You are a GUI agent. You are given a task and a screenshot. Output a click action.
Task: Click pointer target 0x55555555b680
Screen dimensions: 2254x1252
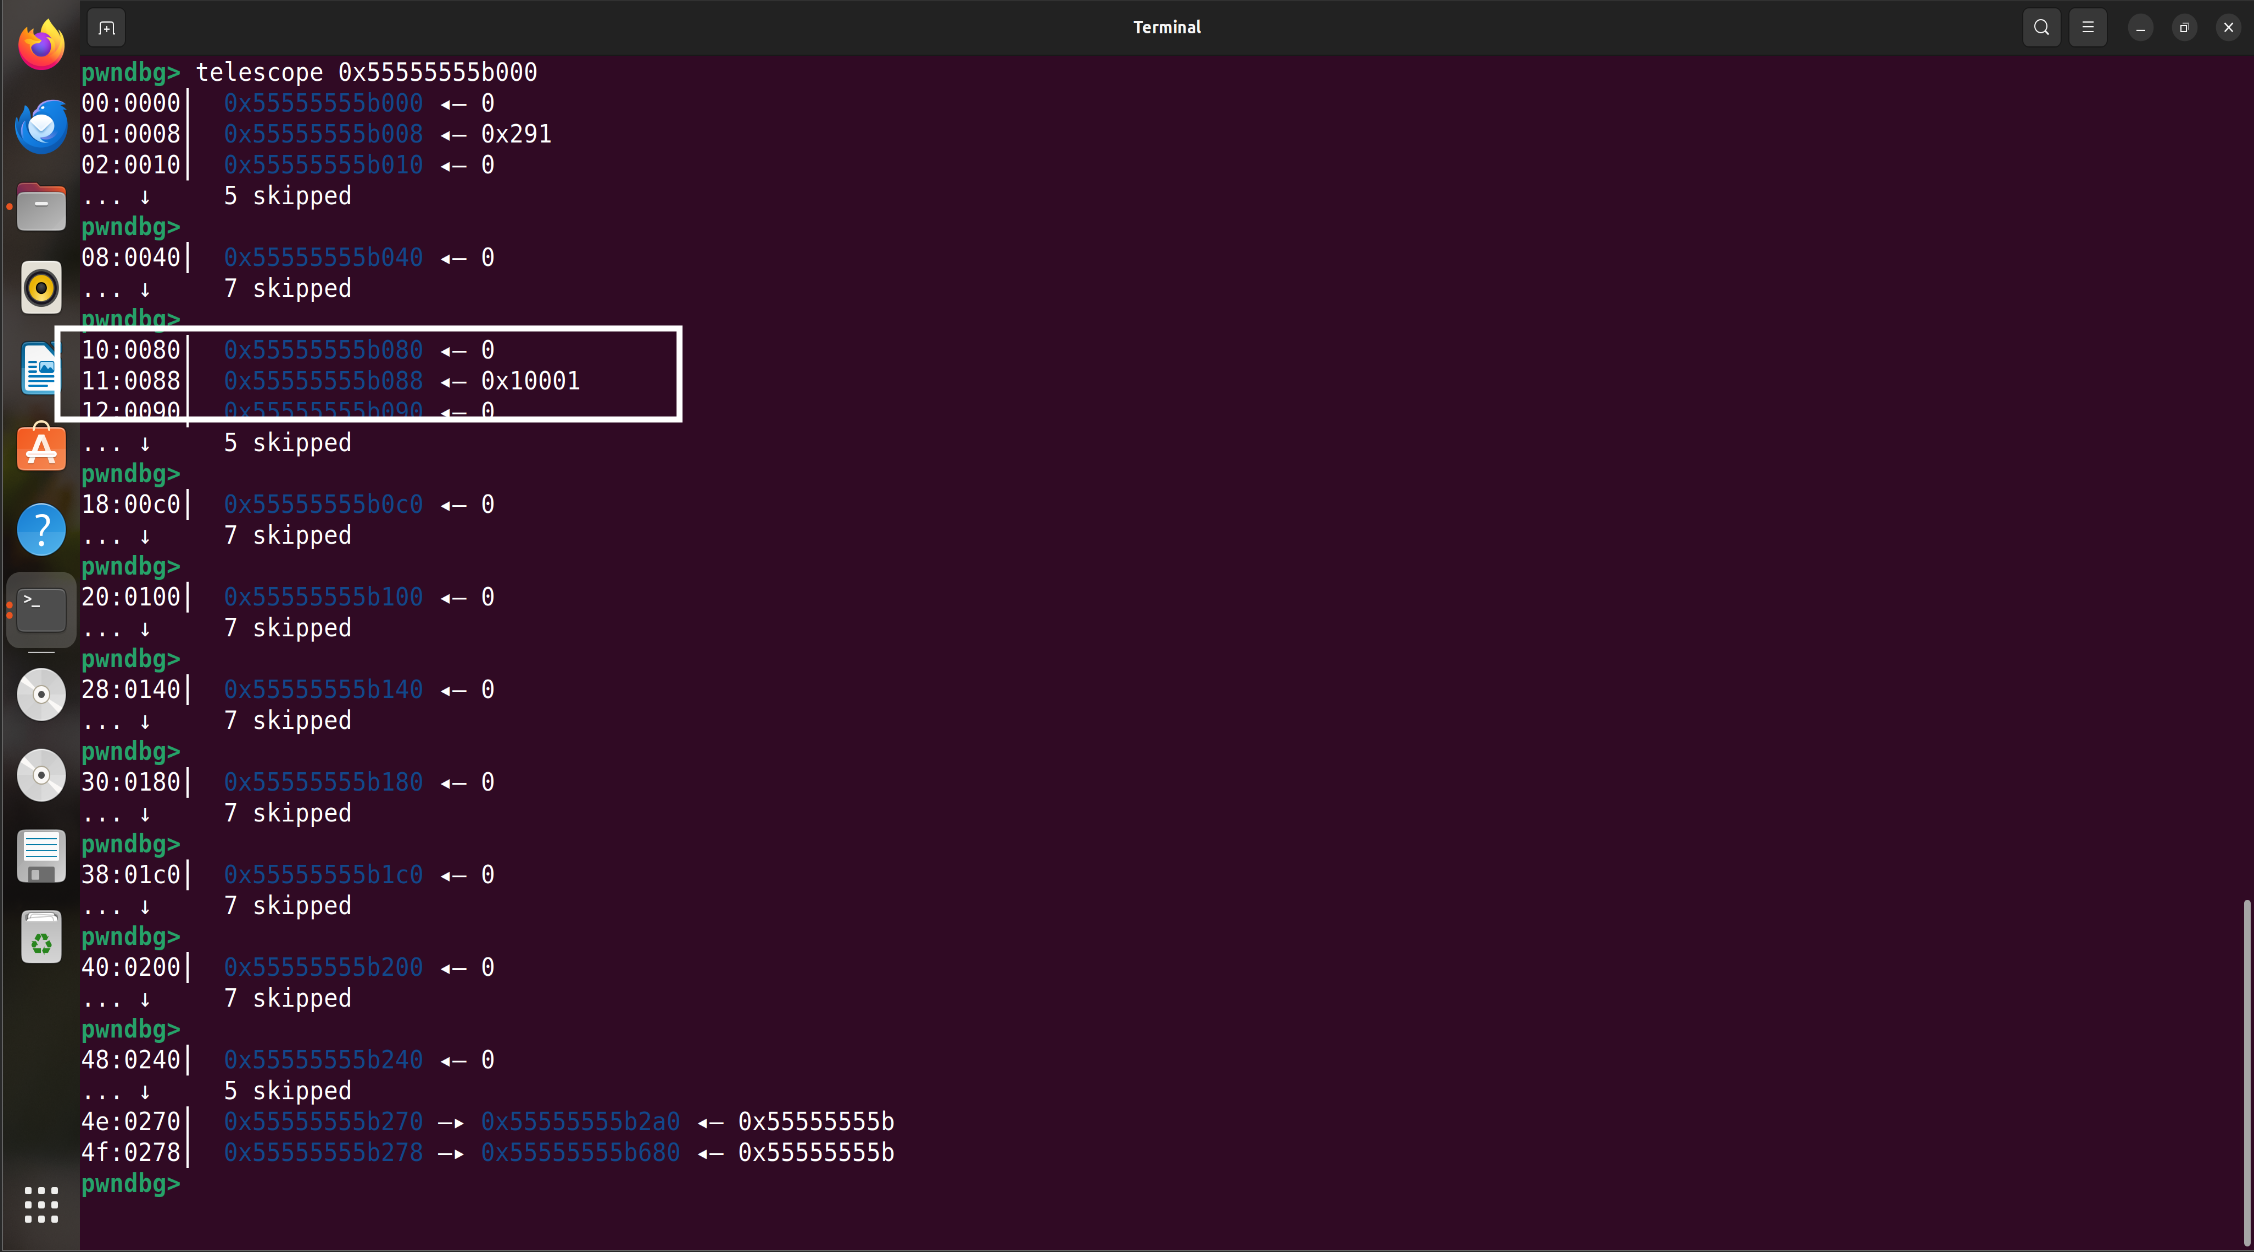(580, 1153)
